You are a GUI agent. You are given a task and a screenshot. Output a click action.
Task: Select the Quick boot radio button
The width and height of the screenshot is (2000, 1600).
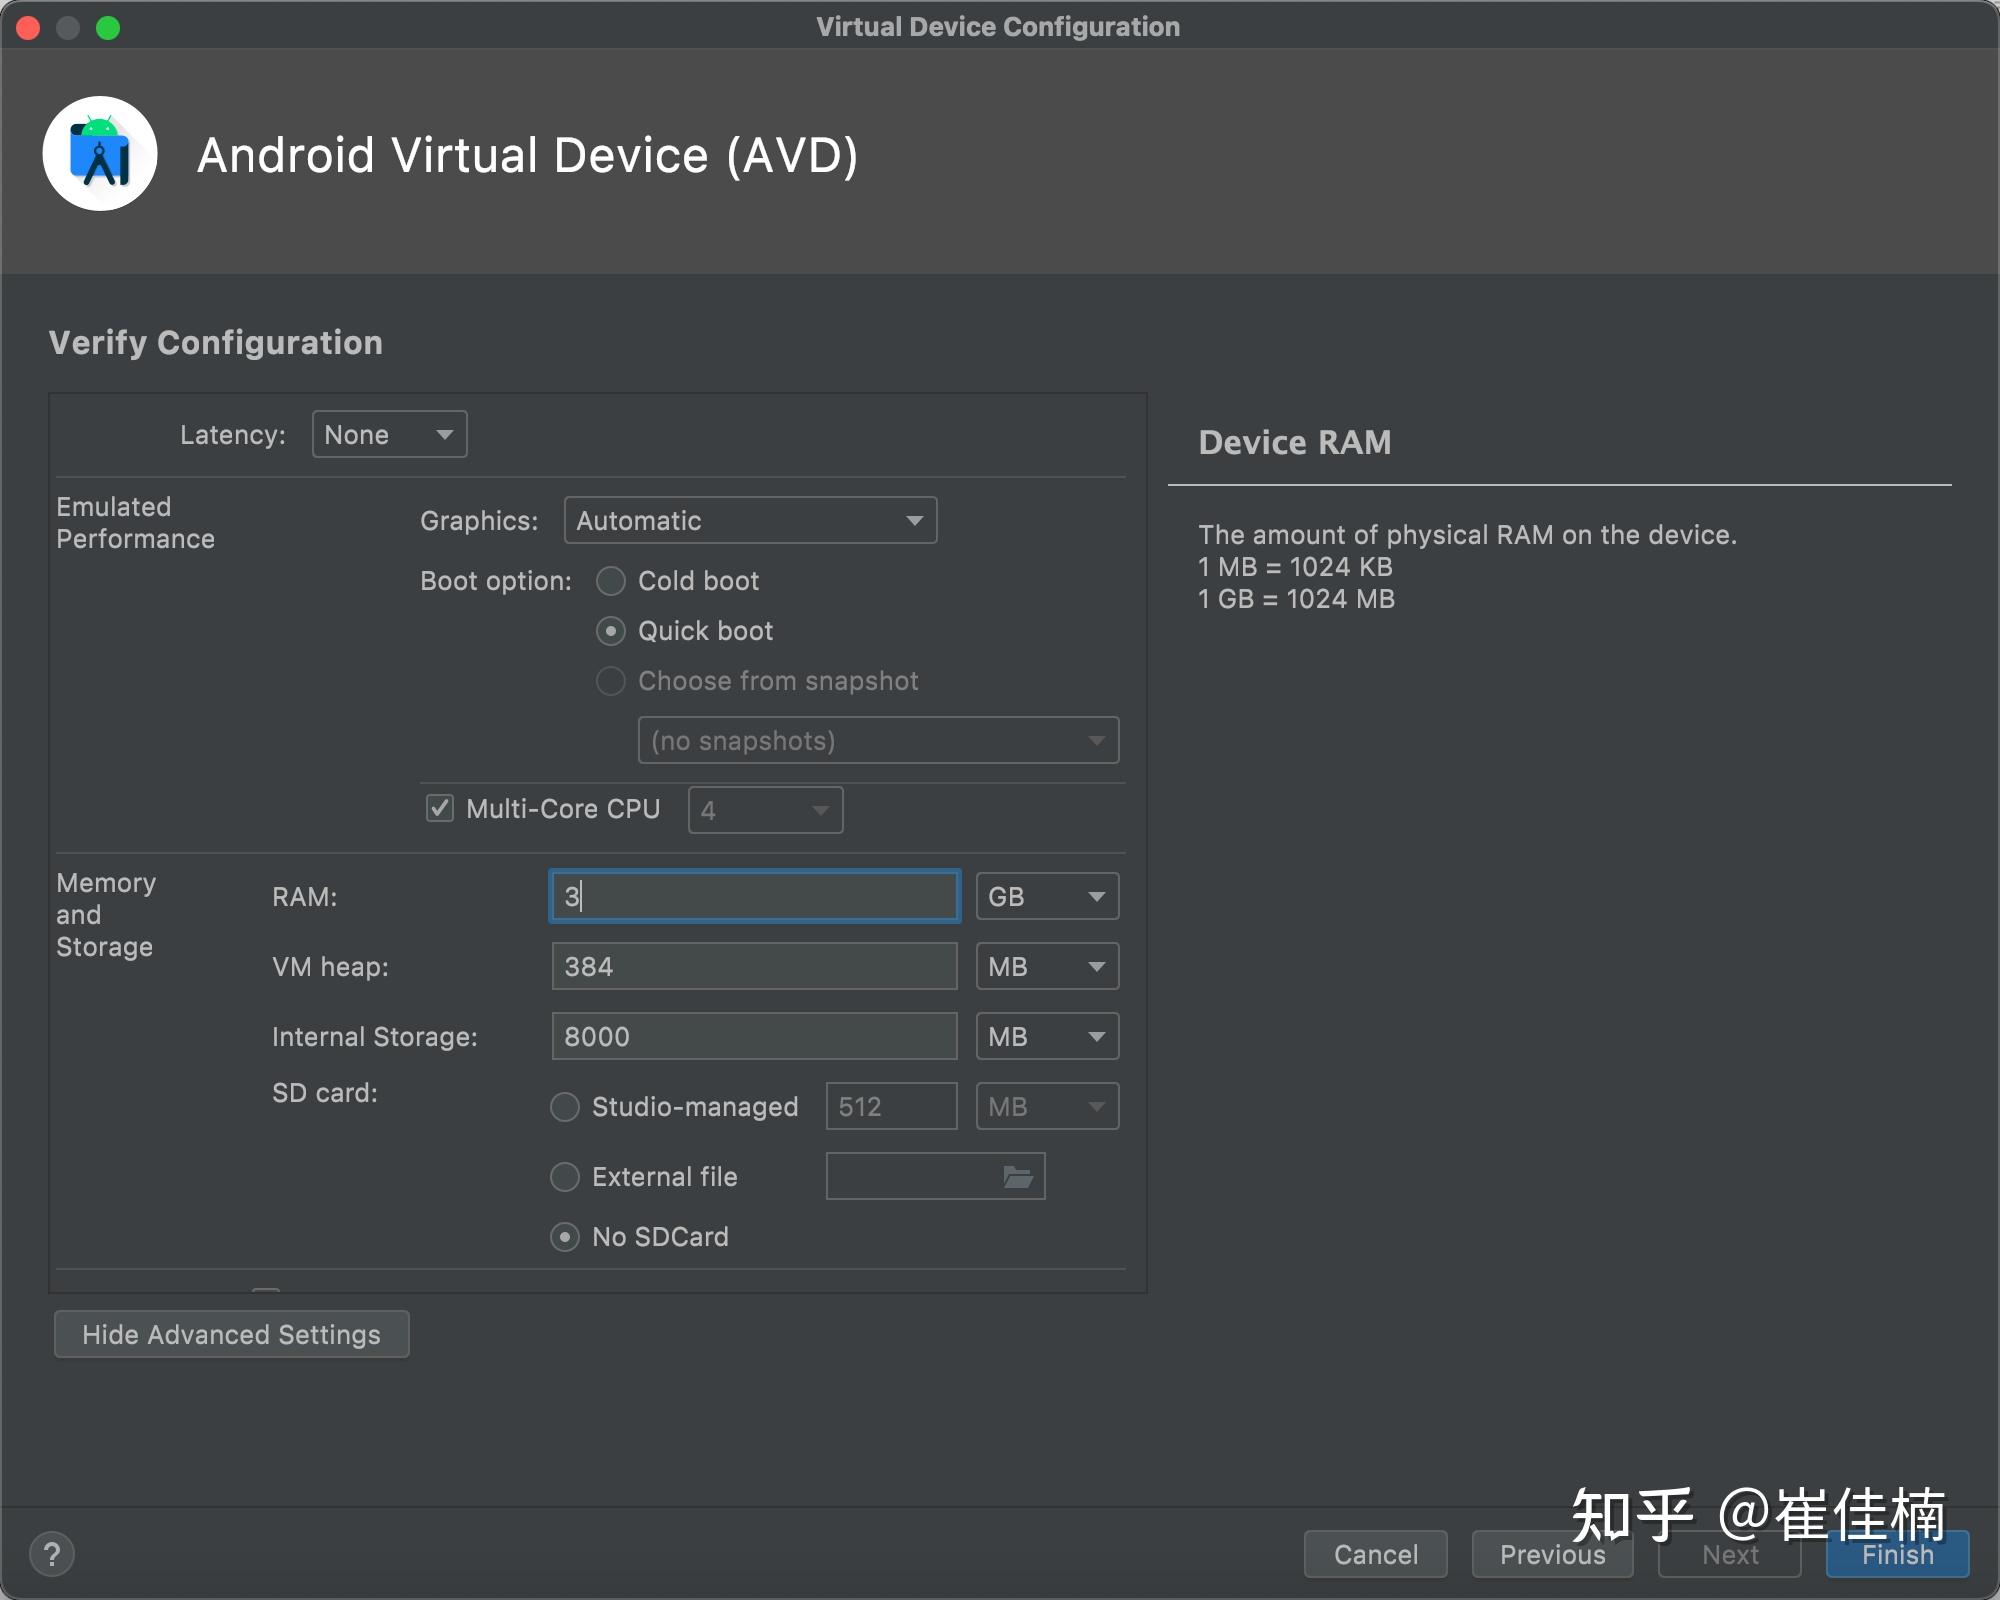(x=611, y=631)
